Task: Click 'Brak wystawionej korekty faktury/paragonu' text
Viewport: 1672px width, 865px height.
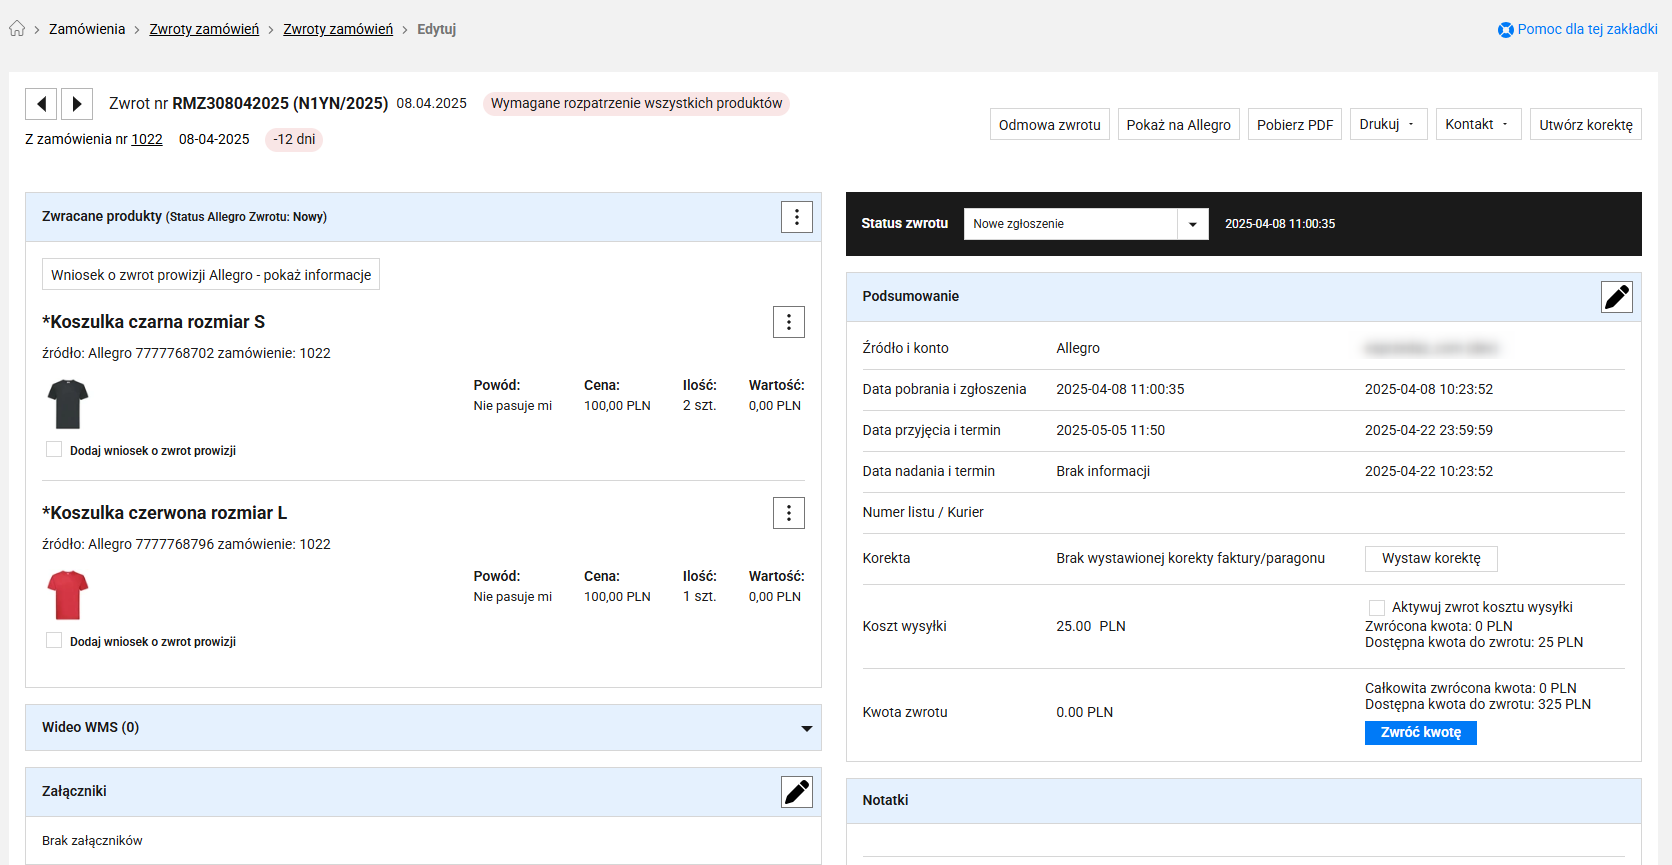Action: [1190, 558]
